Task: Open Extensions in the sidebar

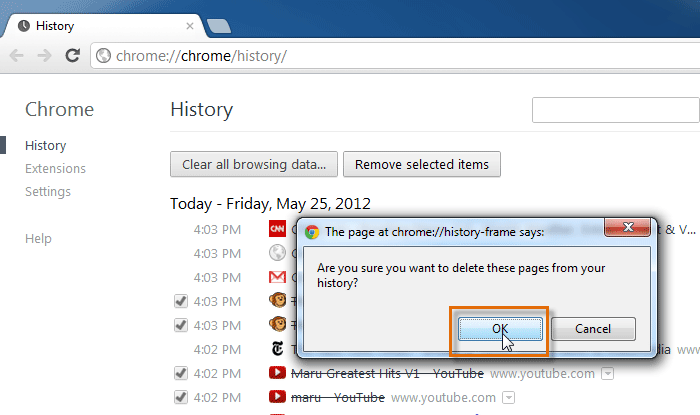Action: point(55,169)
